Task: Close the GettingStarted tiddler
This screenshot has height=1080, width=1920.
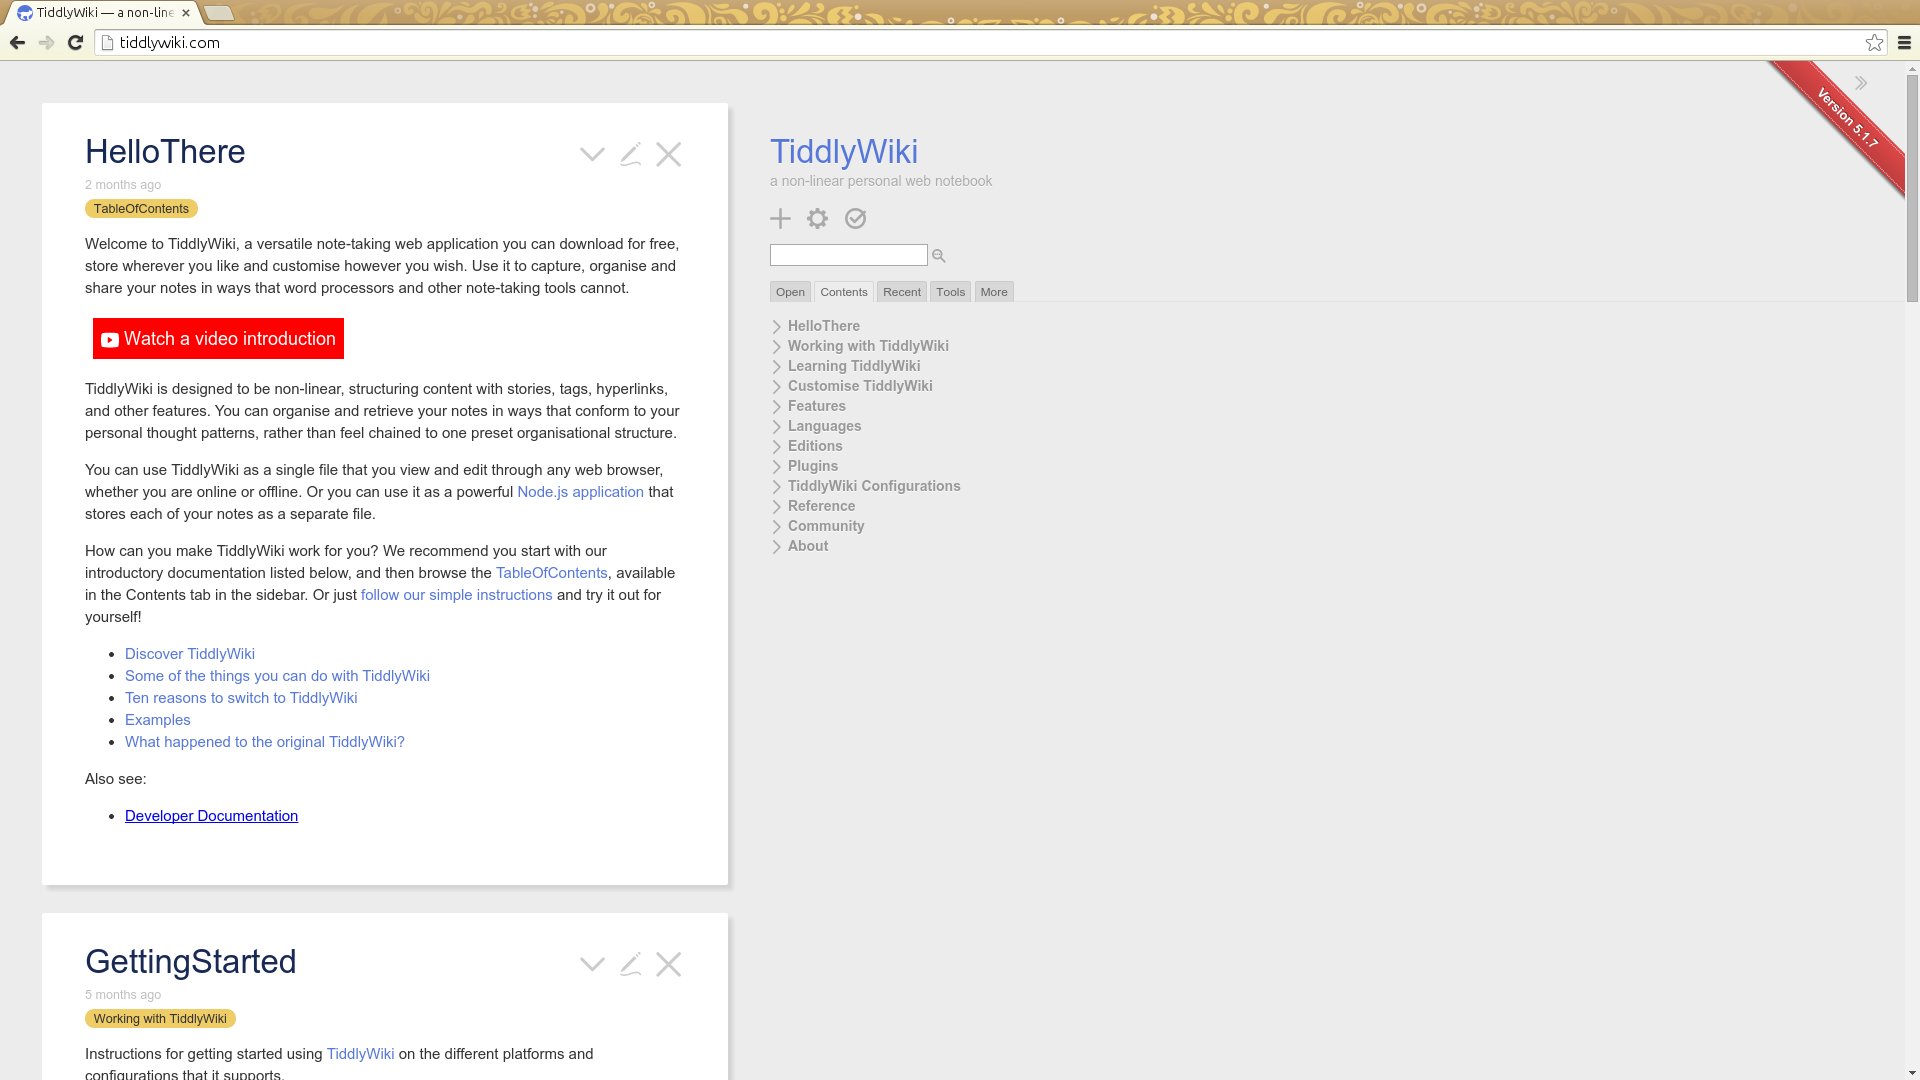Action: (x=669, y=964)
